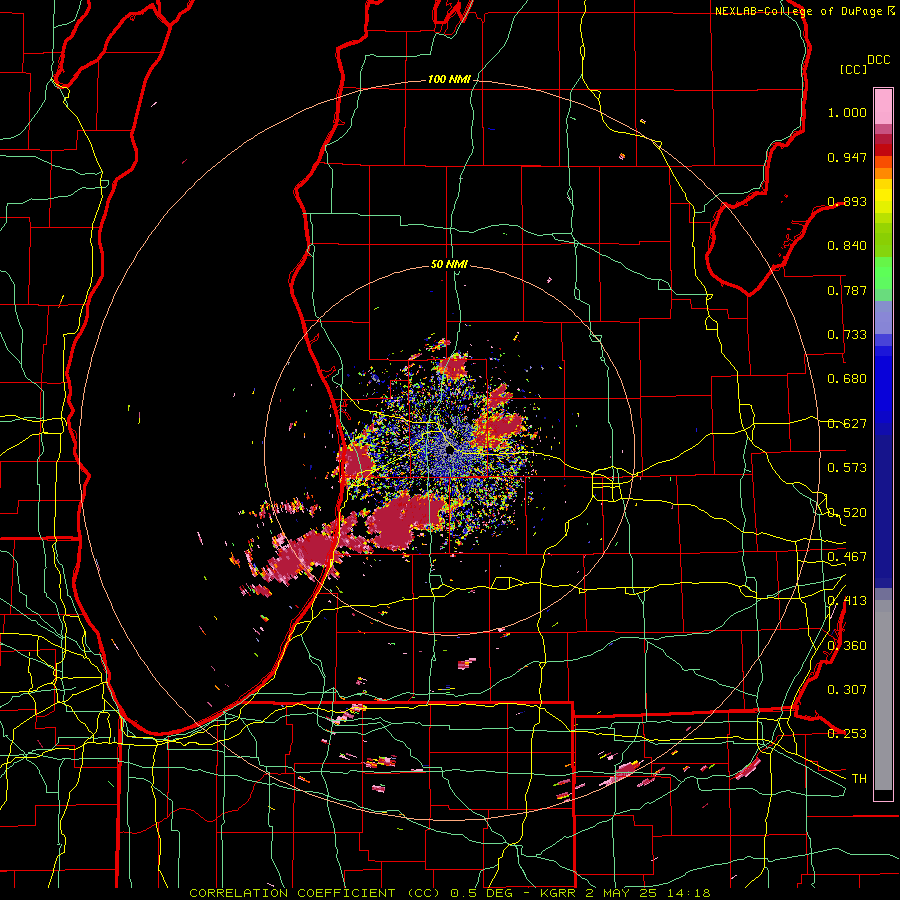
Task: Click the [CC] units label
Action: (853, 69)
